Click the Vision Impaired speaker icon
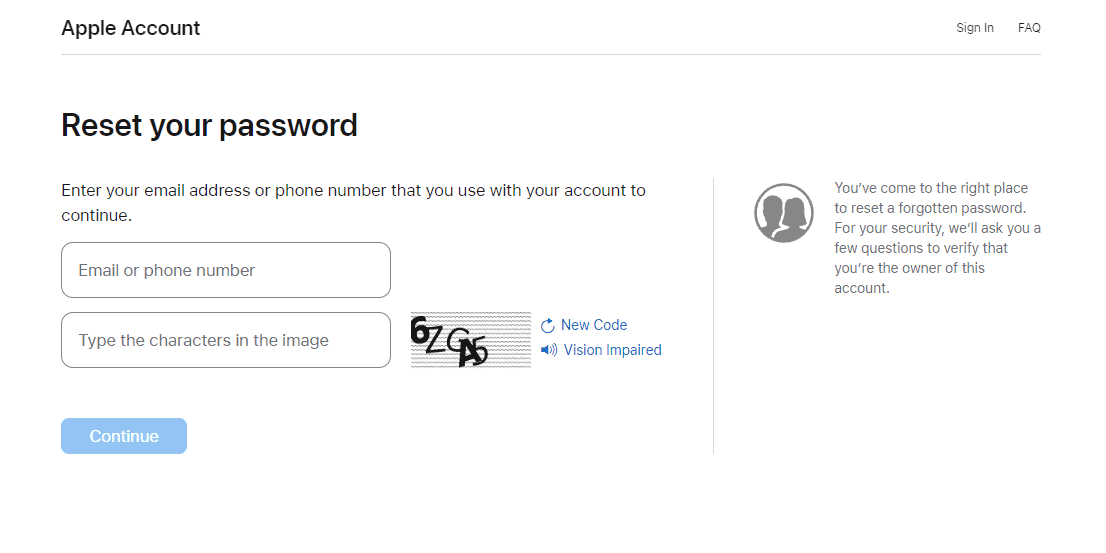This screenshot has height=553, width=1106. click(x=548, y=350)
